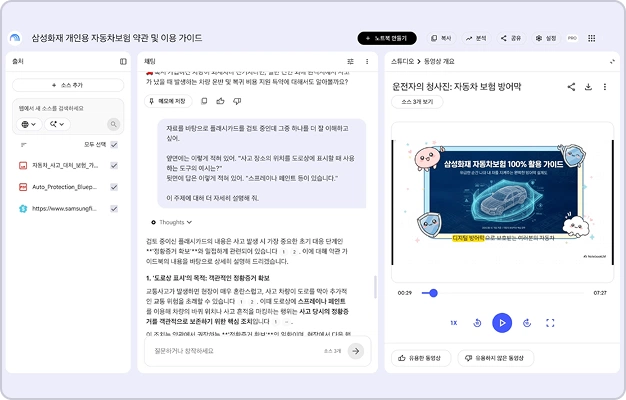Open the https://www.samsungfi... web source

click(64, 208)
